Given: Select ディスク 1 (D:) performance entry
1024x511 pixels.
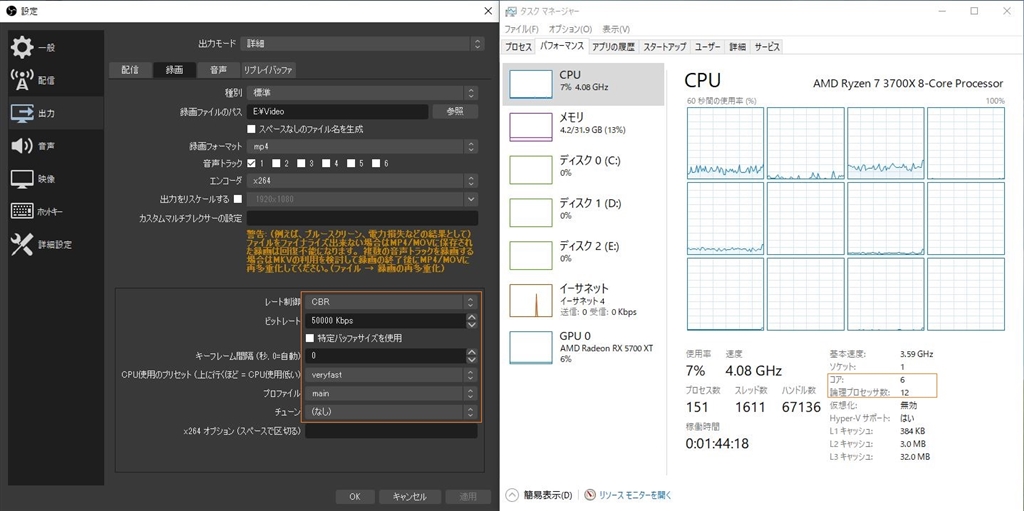Looking at the screenshot, I should [x=583, y=212].
